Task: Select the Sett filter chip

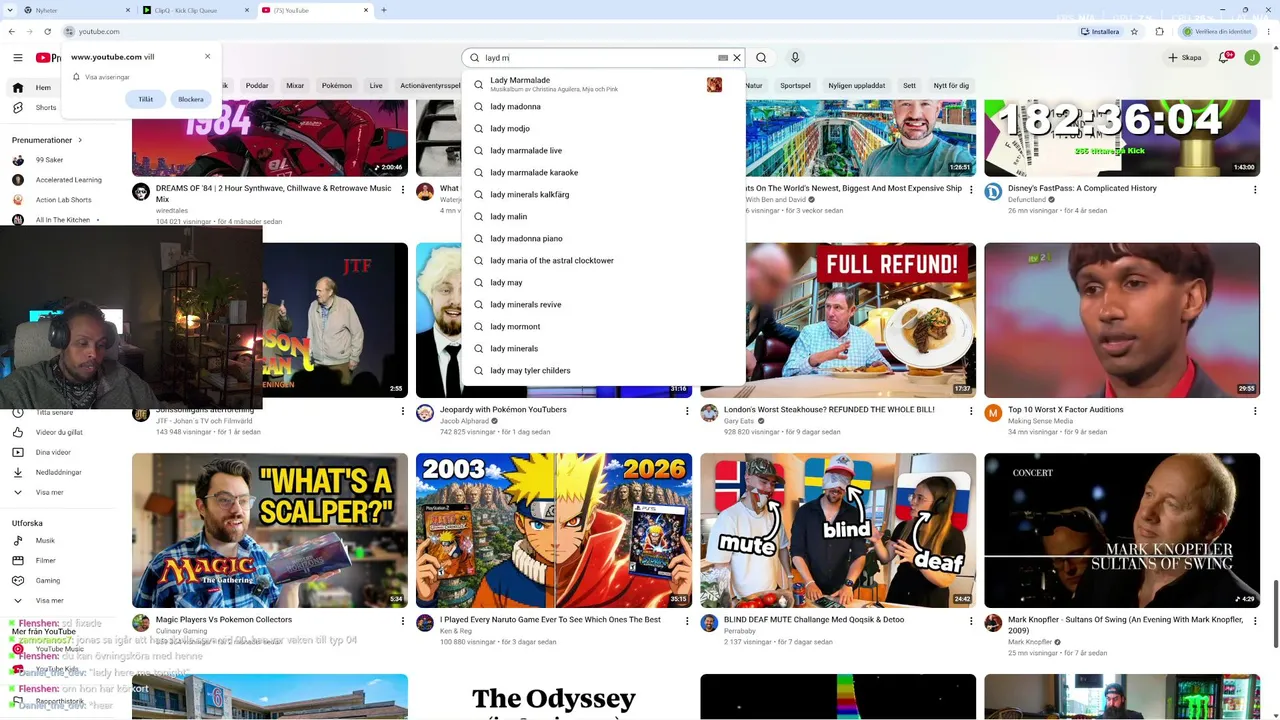Action: (x=909, y=86)
